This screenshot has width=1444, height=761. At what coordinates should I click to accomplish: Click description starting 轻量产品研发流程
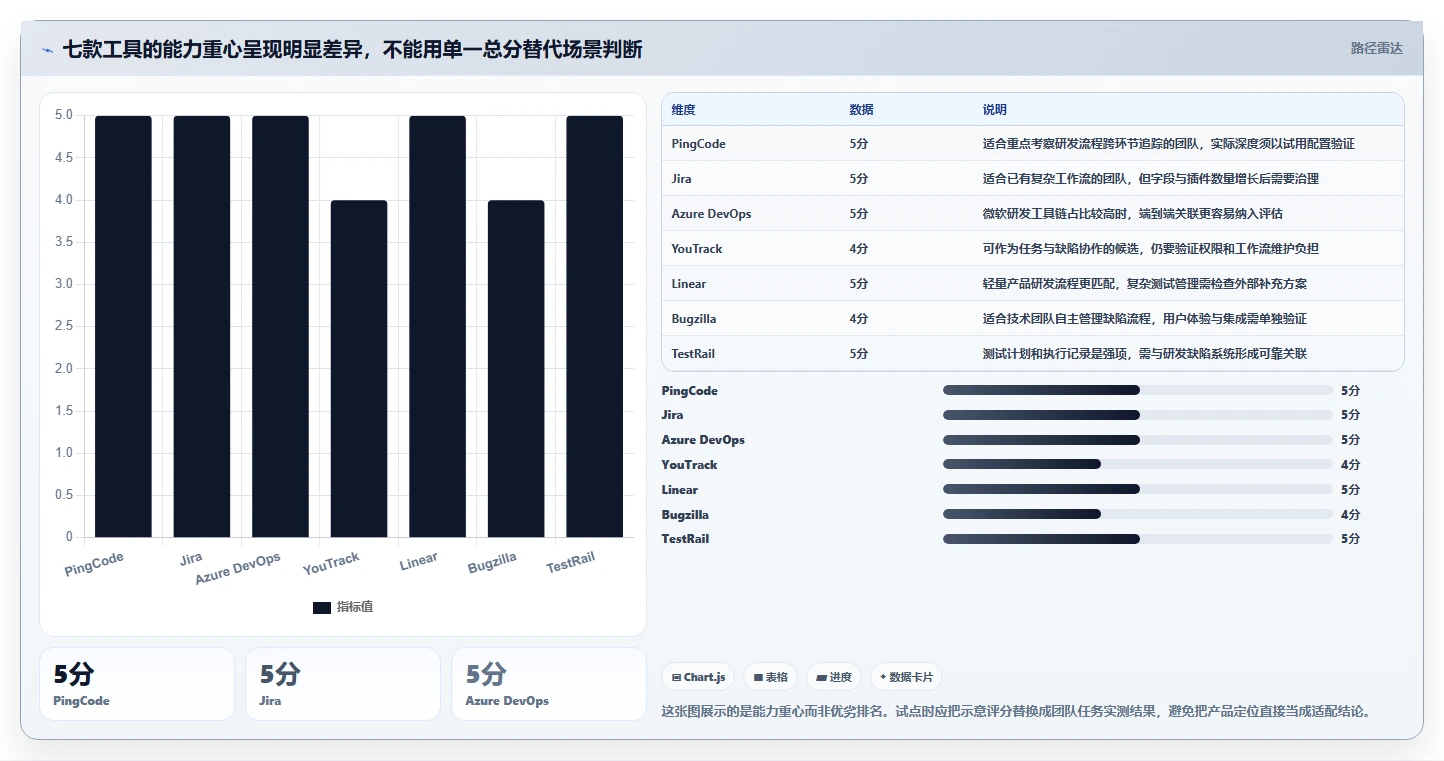(1145, 284)
